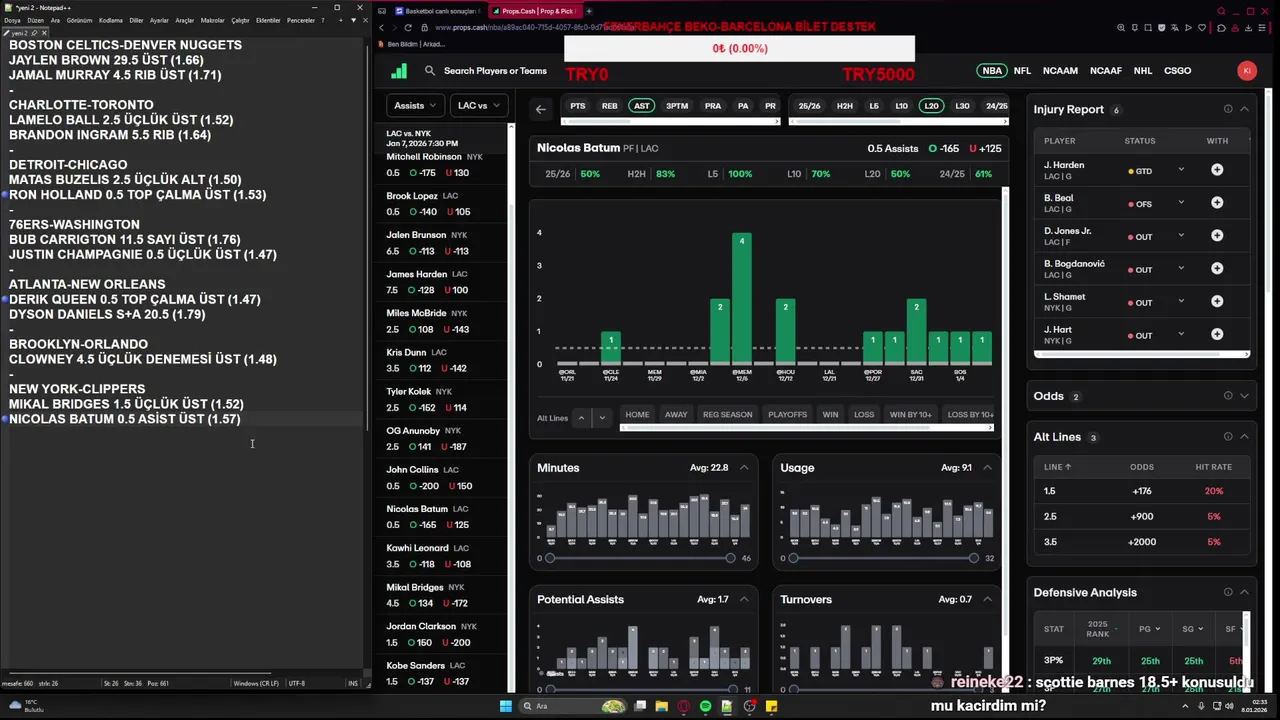Collapse the Injury Report panel

pos(1244,109)
